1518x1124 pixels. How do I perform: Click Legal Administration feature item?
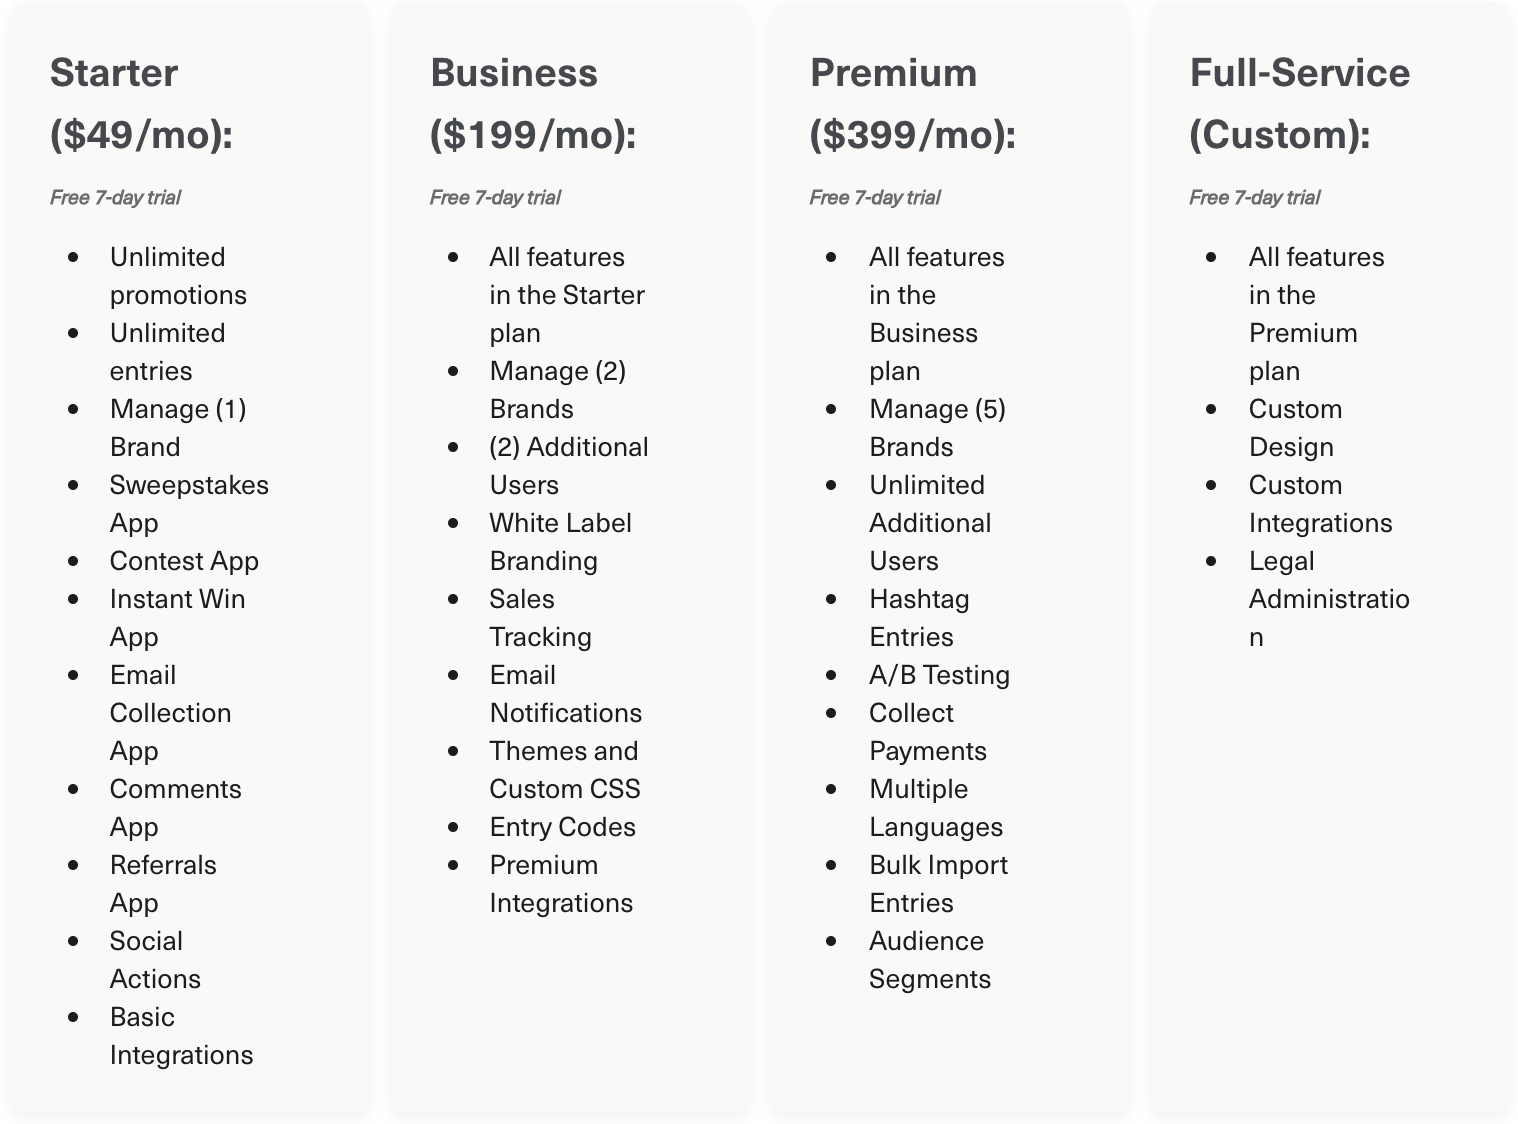tap(1327, 597)
